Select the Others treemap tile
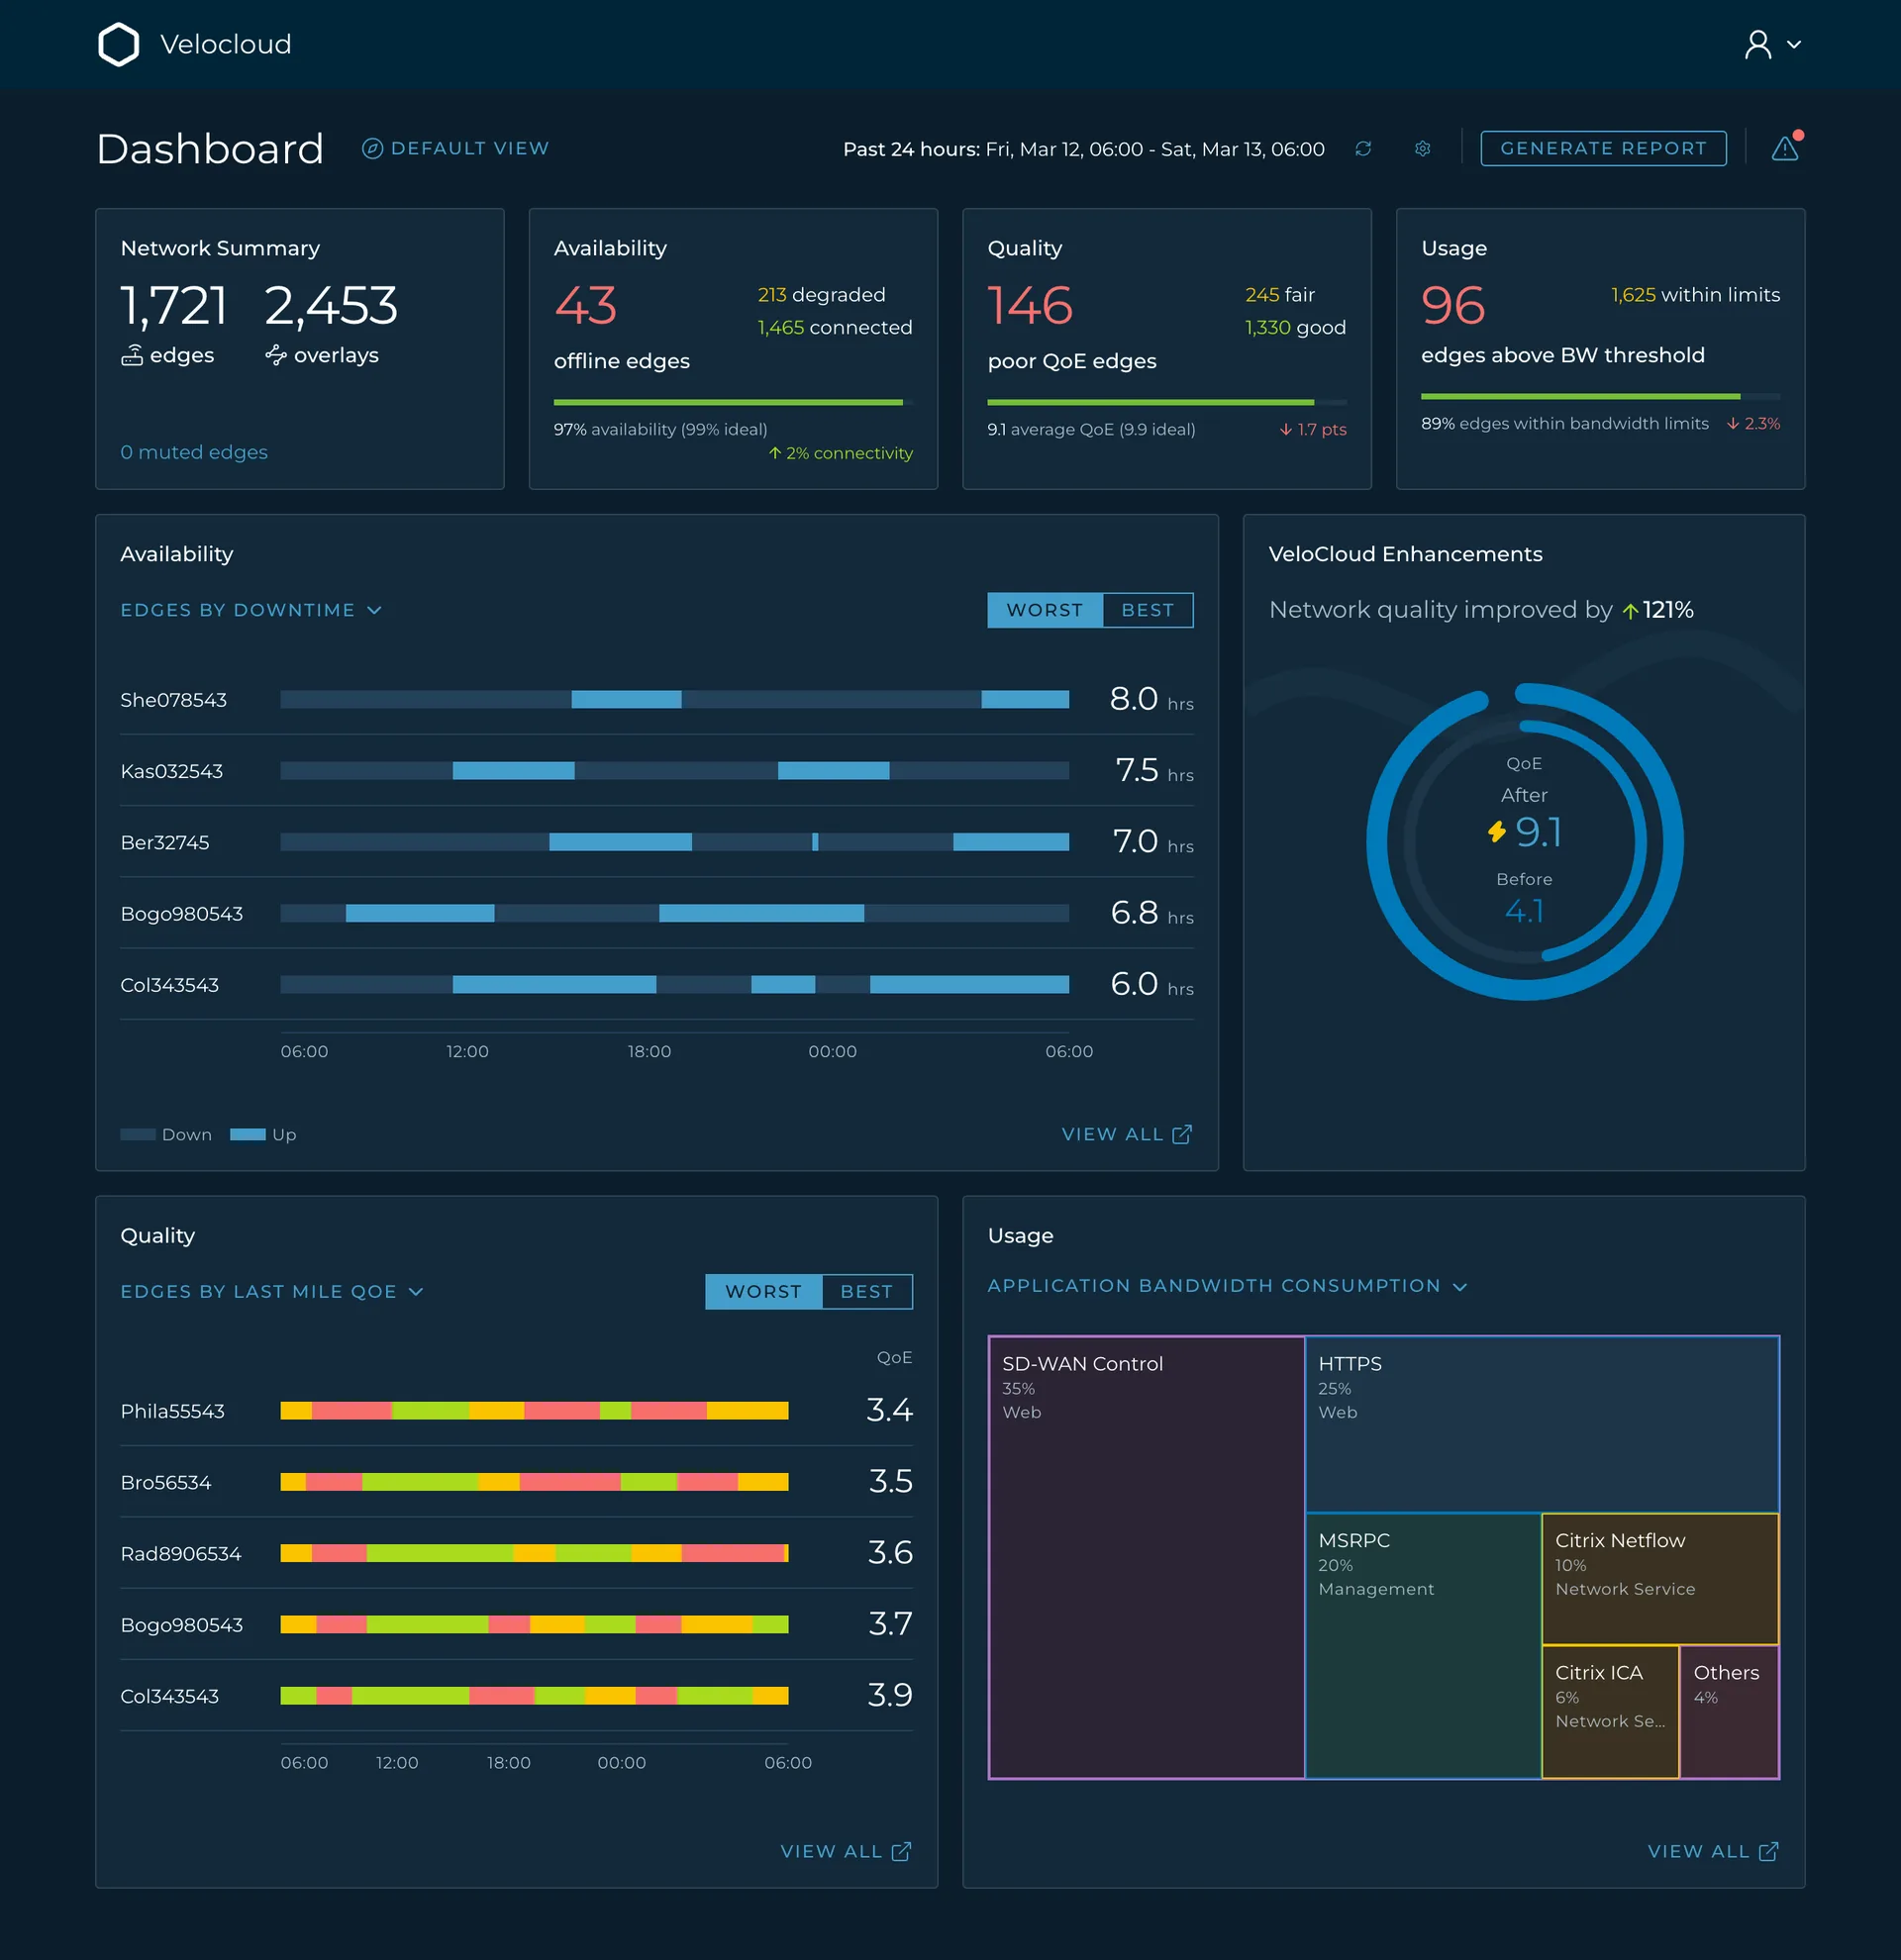1901x1960 pixels. (x=1730, y=1712)
